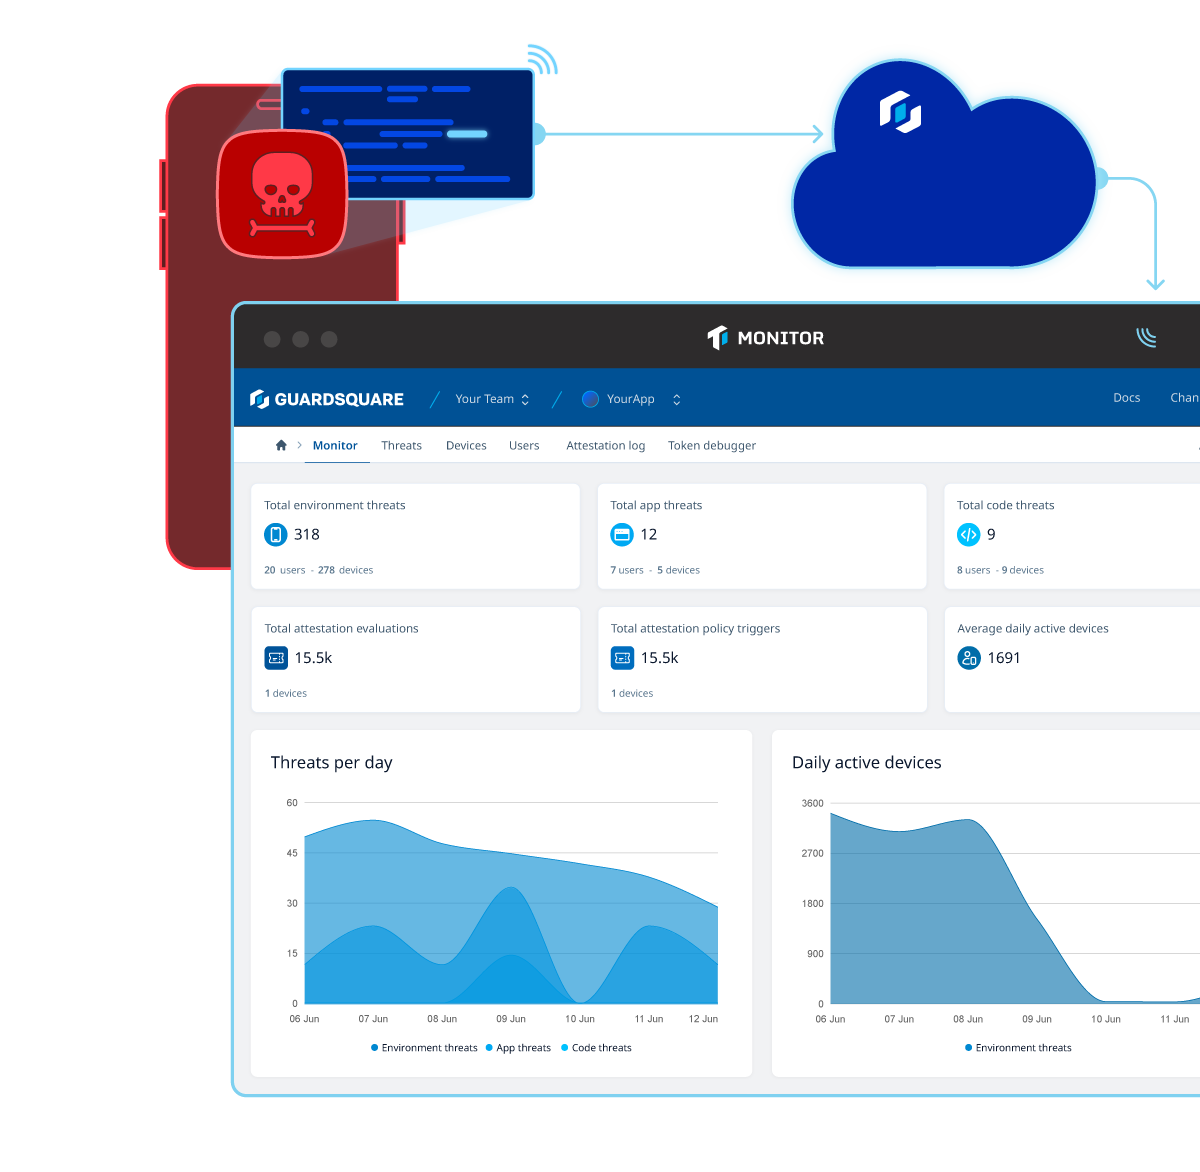Click the user-lock icon beside 1691
Viewport: 1200px width, 1172px height.
969,658
